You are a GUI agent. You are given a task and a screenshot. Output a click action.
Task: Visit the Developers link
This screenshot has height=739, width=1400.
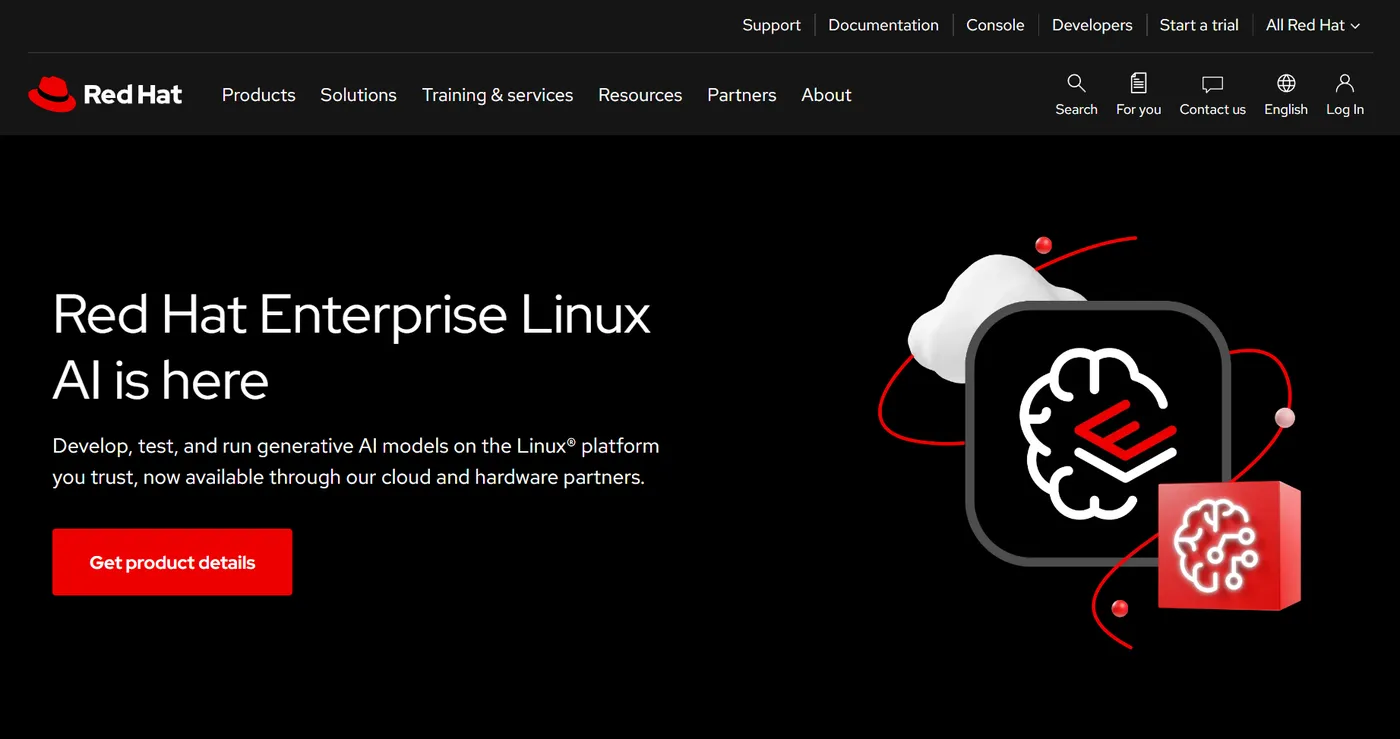tap(1092, 25)
